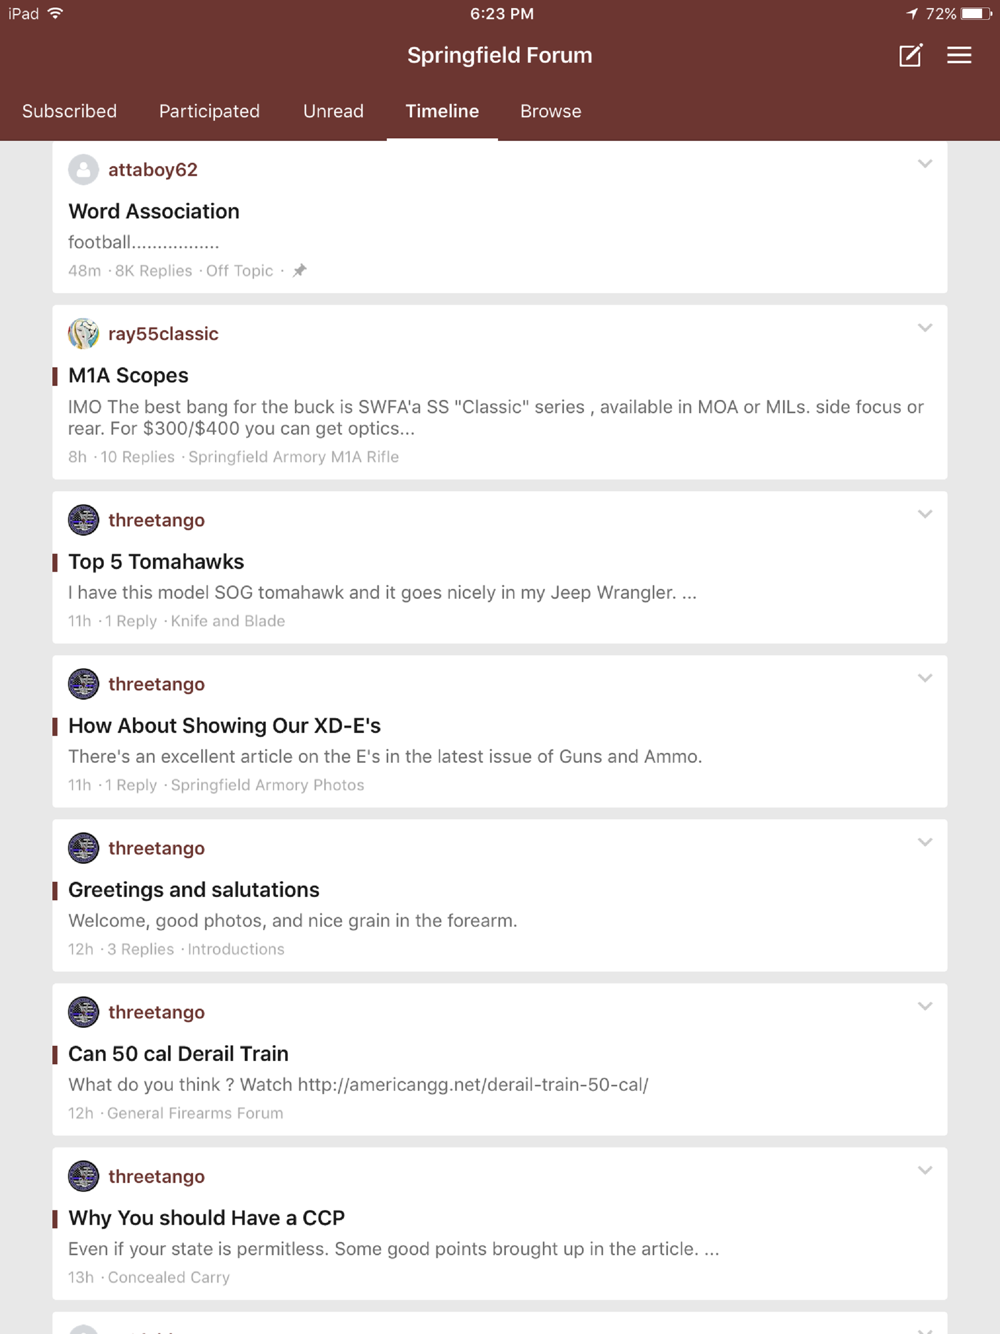This screenshot has height=1334, width=1000.
Task: Switch to the Unread tab
Action: point(333,111)
